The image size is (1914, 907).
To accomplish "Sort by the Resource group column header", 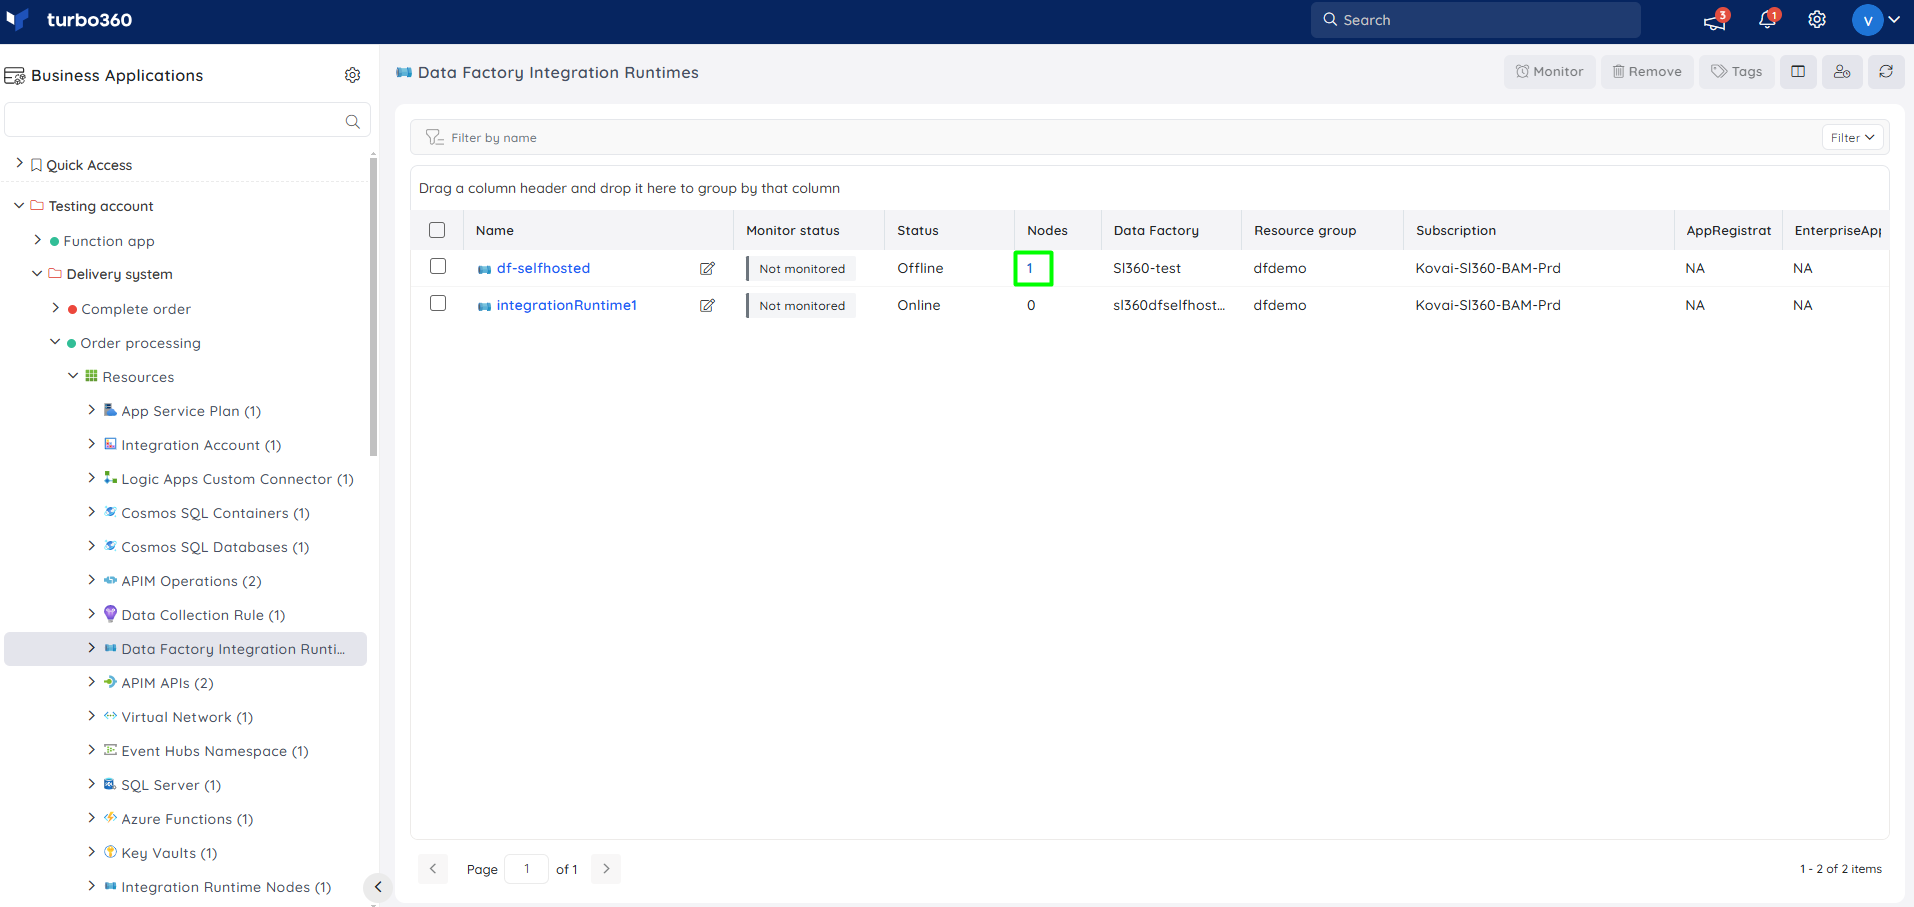I will point(1305,230).
